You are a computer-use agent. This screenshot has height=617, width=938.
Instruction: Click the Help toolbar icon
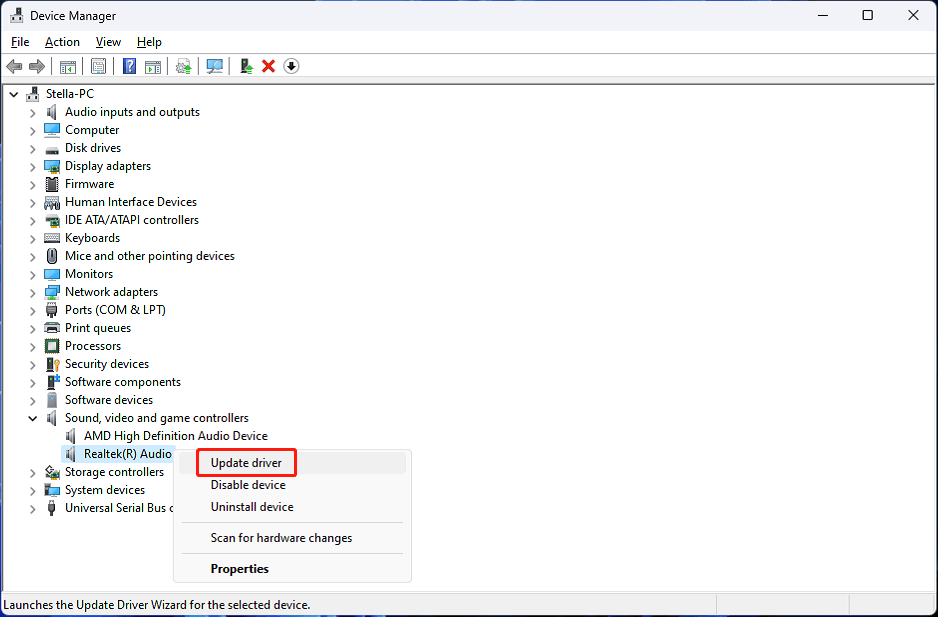(x=128, y=66)
